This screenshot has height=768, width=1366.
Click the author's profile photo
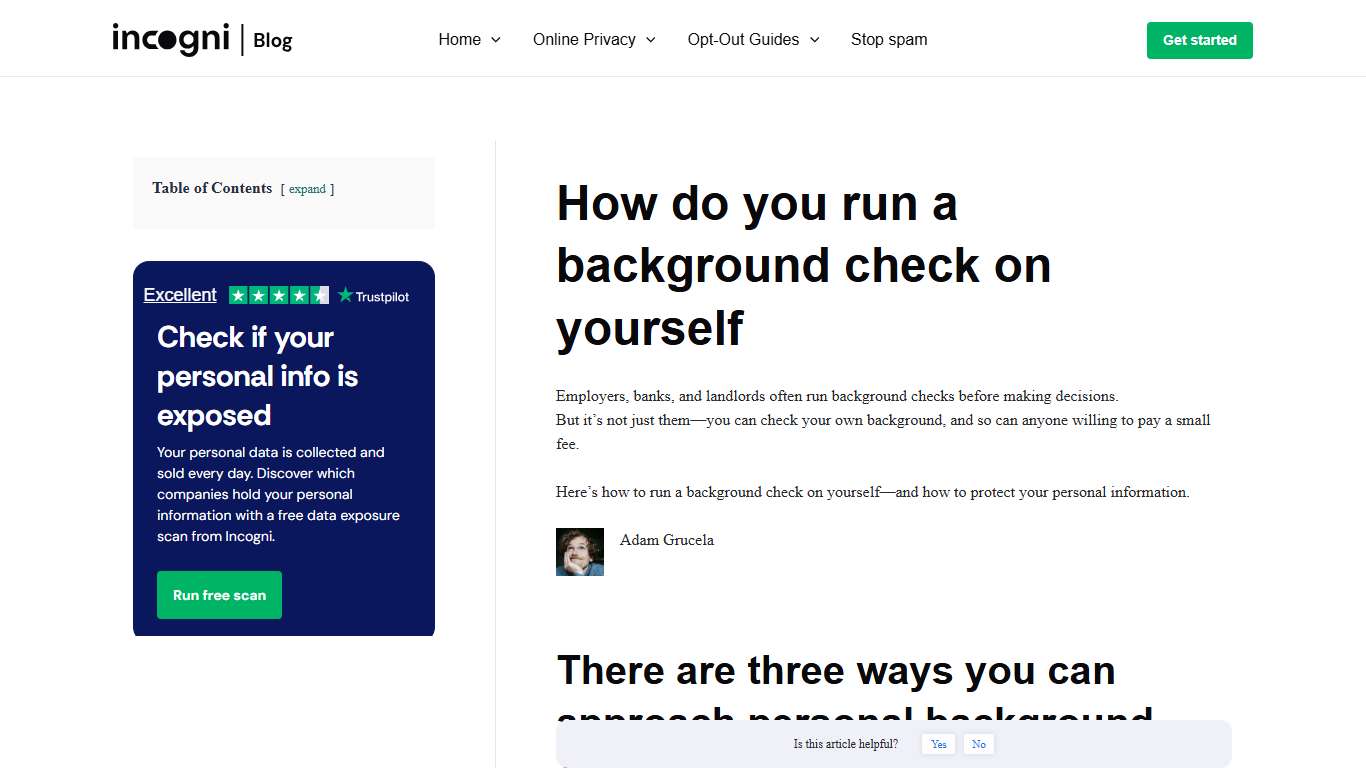[x=580, y=552]
